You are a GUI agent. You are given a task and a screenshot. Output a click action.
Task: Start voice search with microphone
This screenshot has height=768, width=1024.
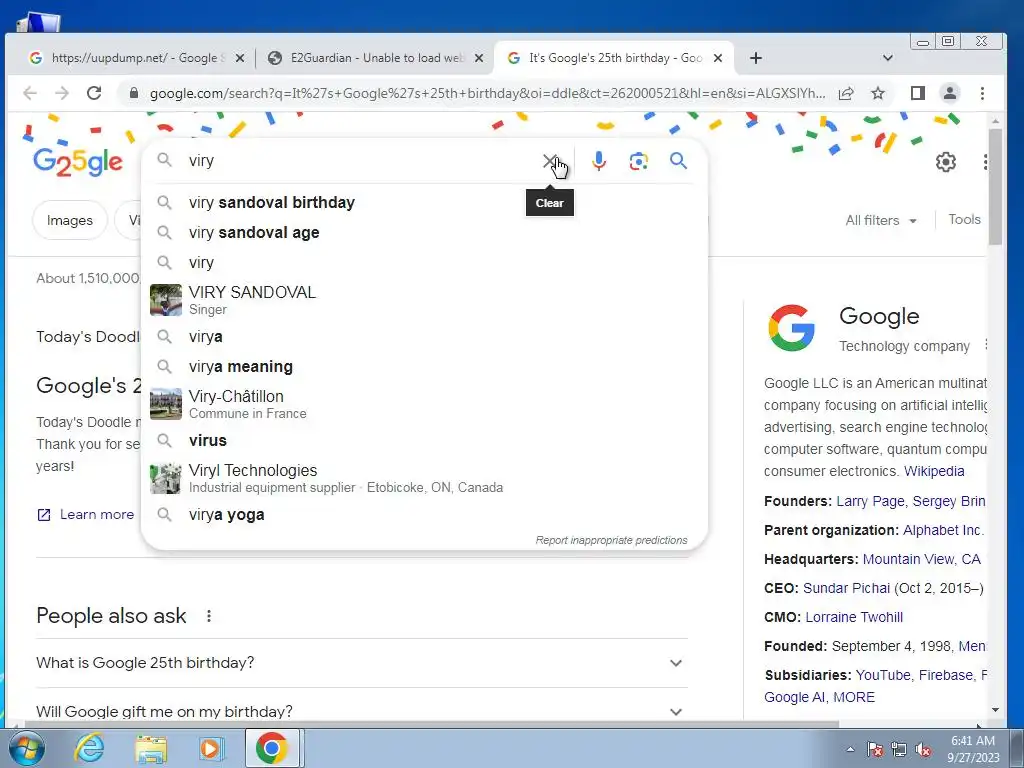point(598,161)
